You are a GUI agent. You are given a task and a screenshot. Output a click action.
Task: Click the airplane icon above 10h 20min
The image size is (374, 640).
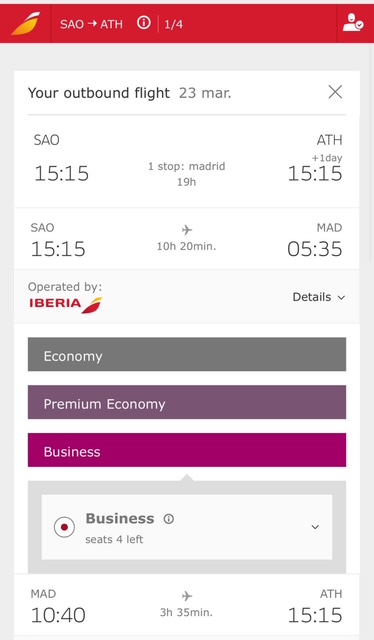[187, 230]
